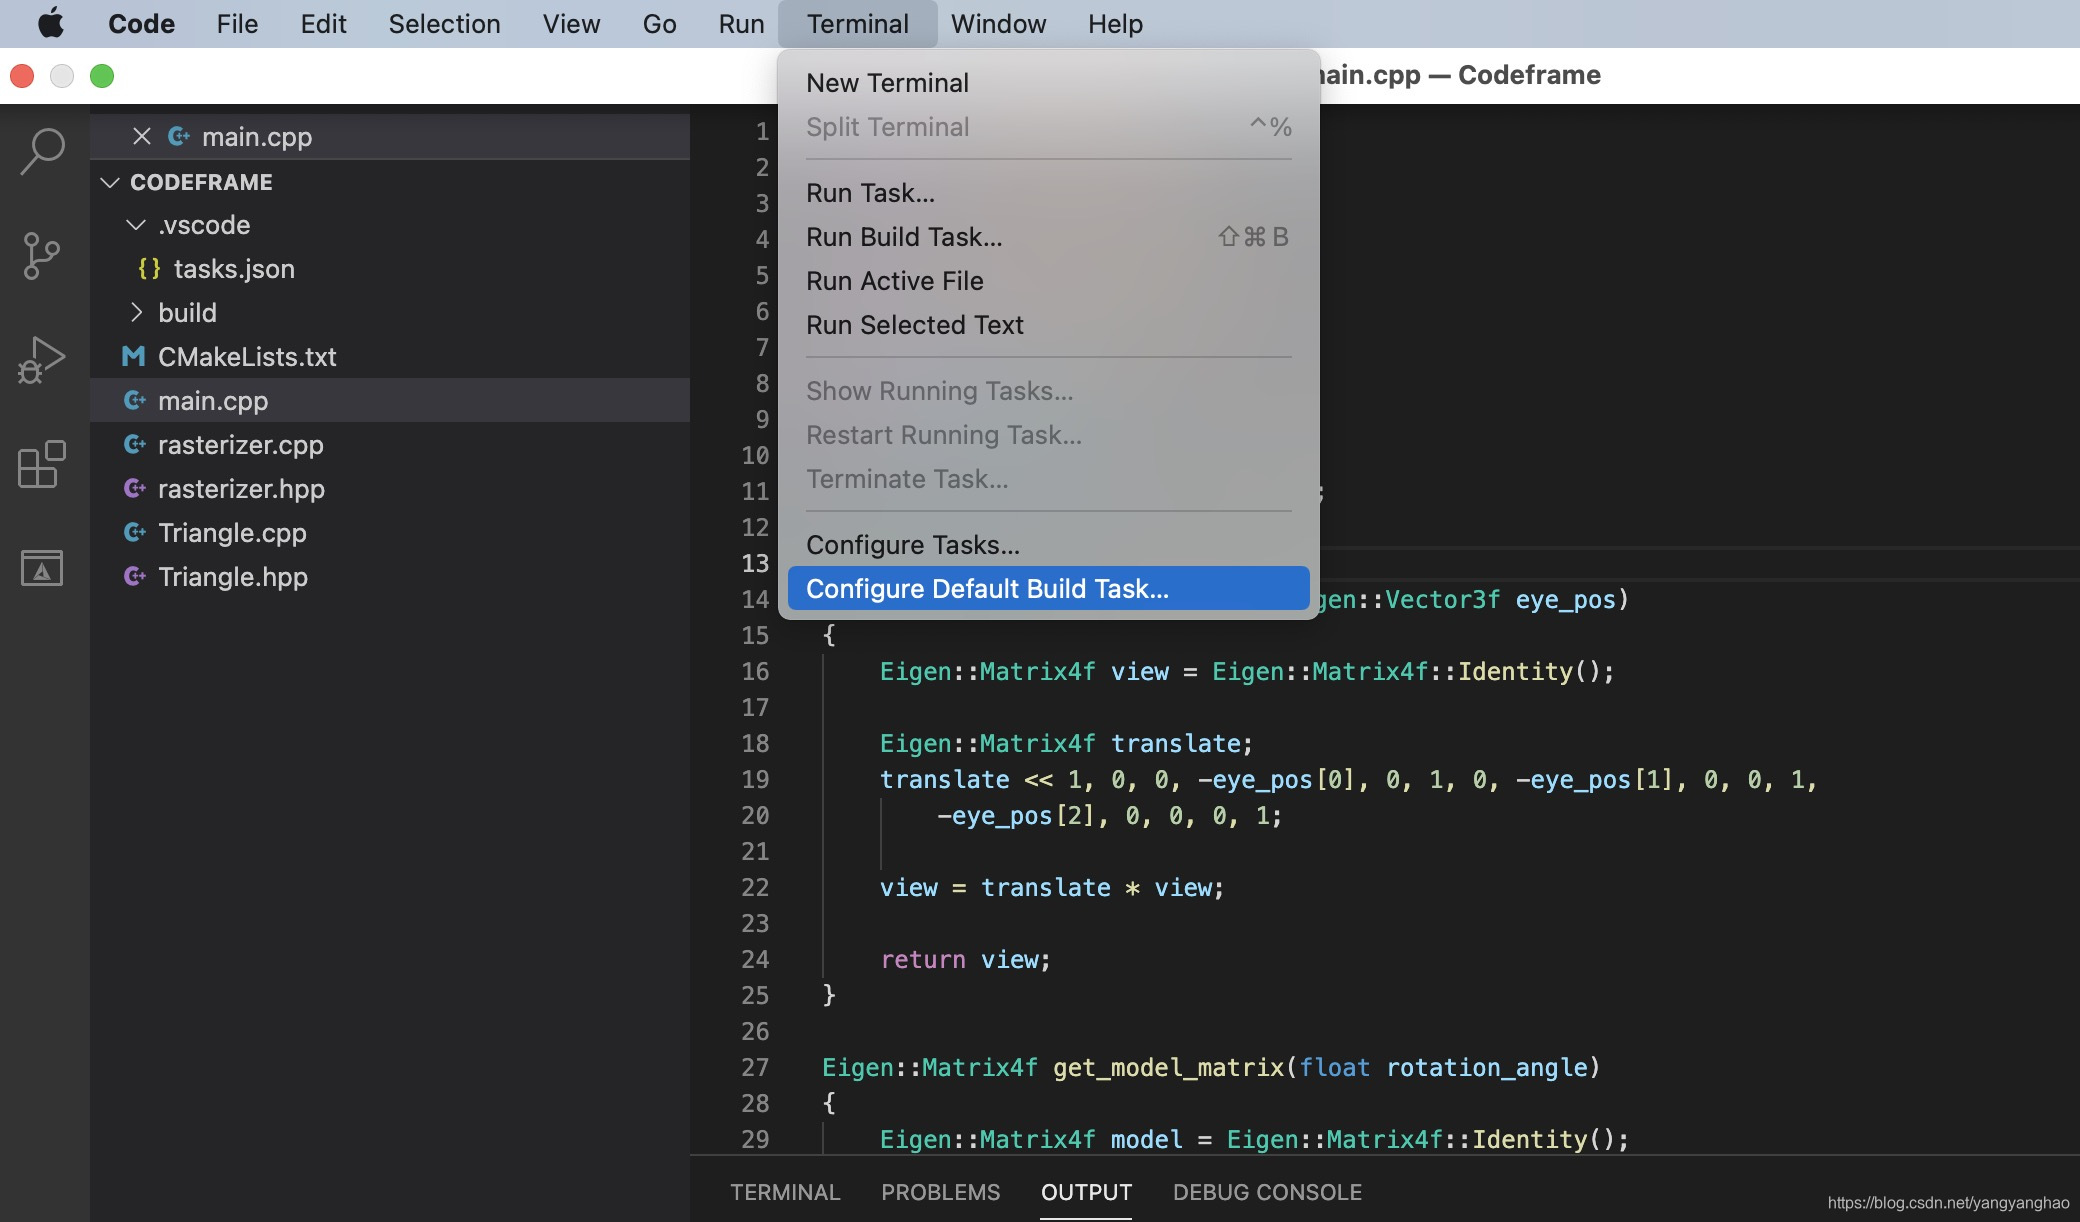Close the main.cpp open editor tab
2080x1222 pixels.
[142, 136]
